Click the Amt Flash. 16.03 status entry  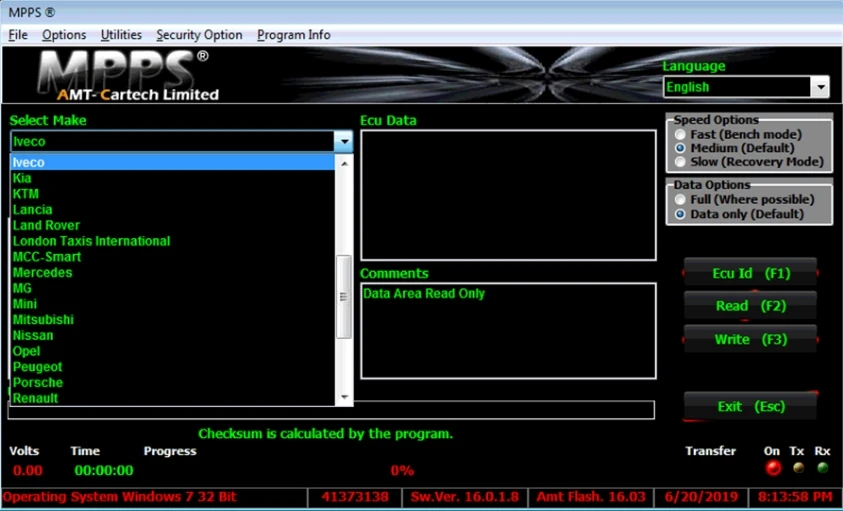591,497
